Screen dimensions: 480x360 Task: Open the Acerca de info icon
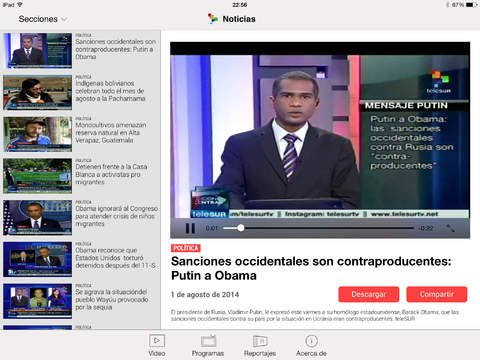click(x=311, y=341)
